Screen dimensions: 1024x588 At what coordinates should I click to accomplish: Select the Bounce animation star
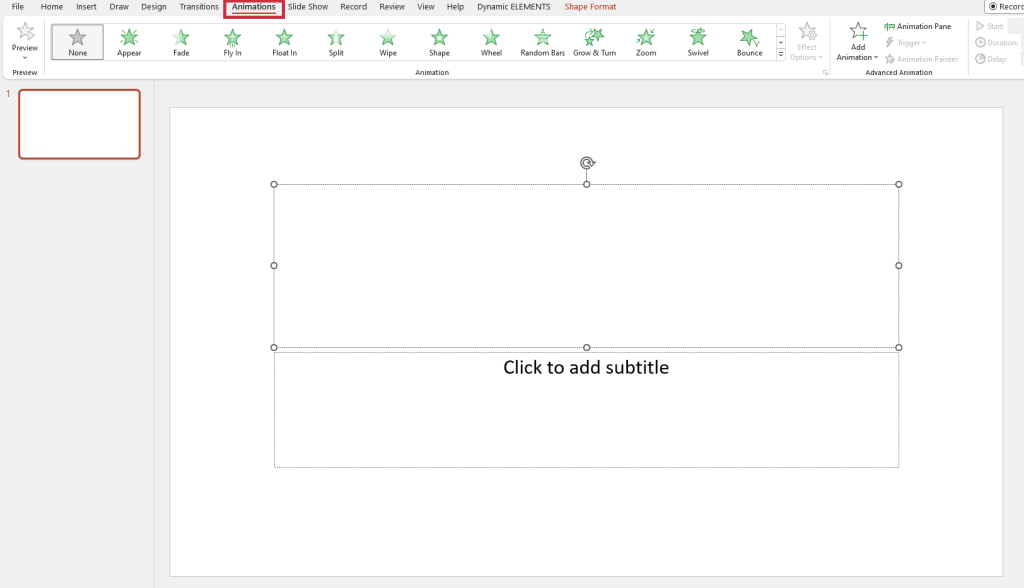(749, 41)
